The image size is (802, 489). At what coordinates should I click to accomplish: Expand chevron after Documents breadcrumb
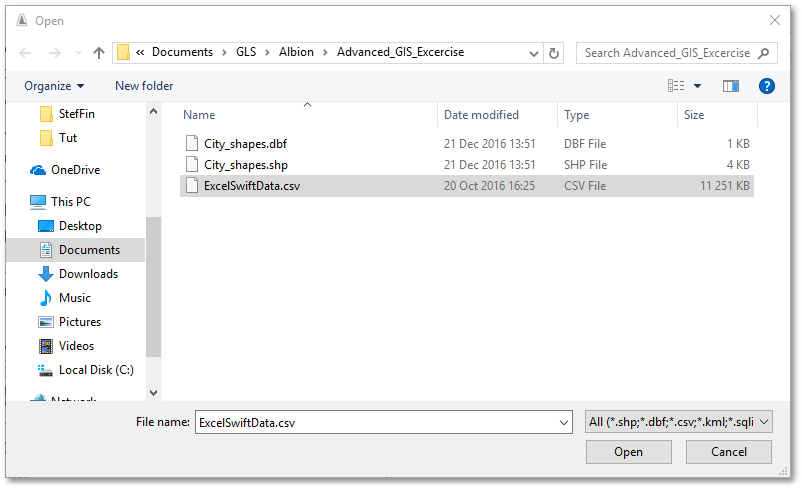point(224,53)
